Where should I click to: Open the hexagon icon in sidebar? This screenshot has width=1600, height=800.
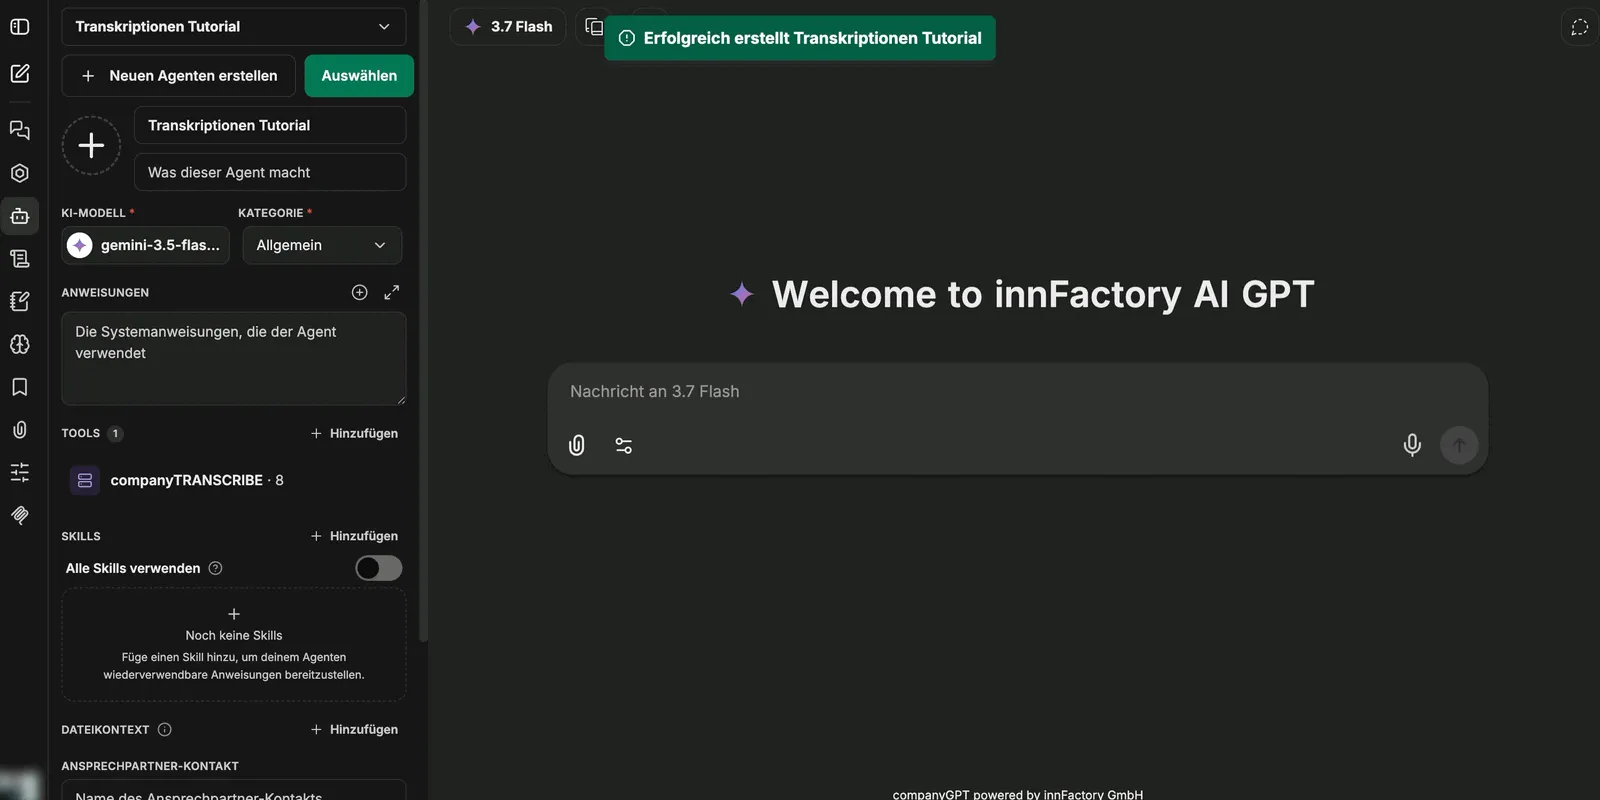tap(20, 173)
